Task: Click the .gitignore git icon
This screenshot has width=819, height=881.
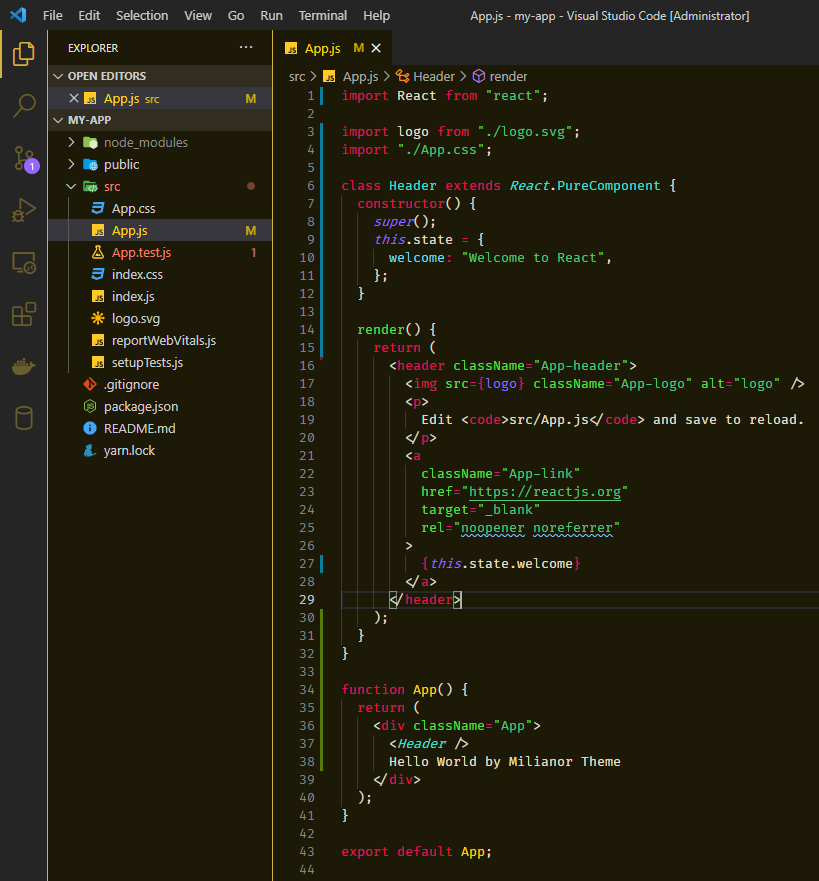Action: 90,384
